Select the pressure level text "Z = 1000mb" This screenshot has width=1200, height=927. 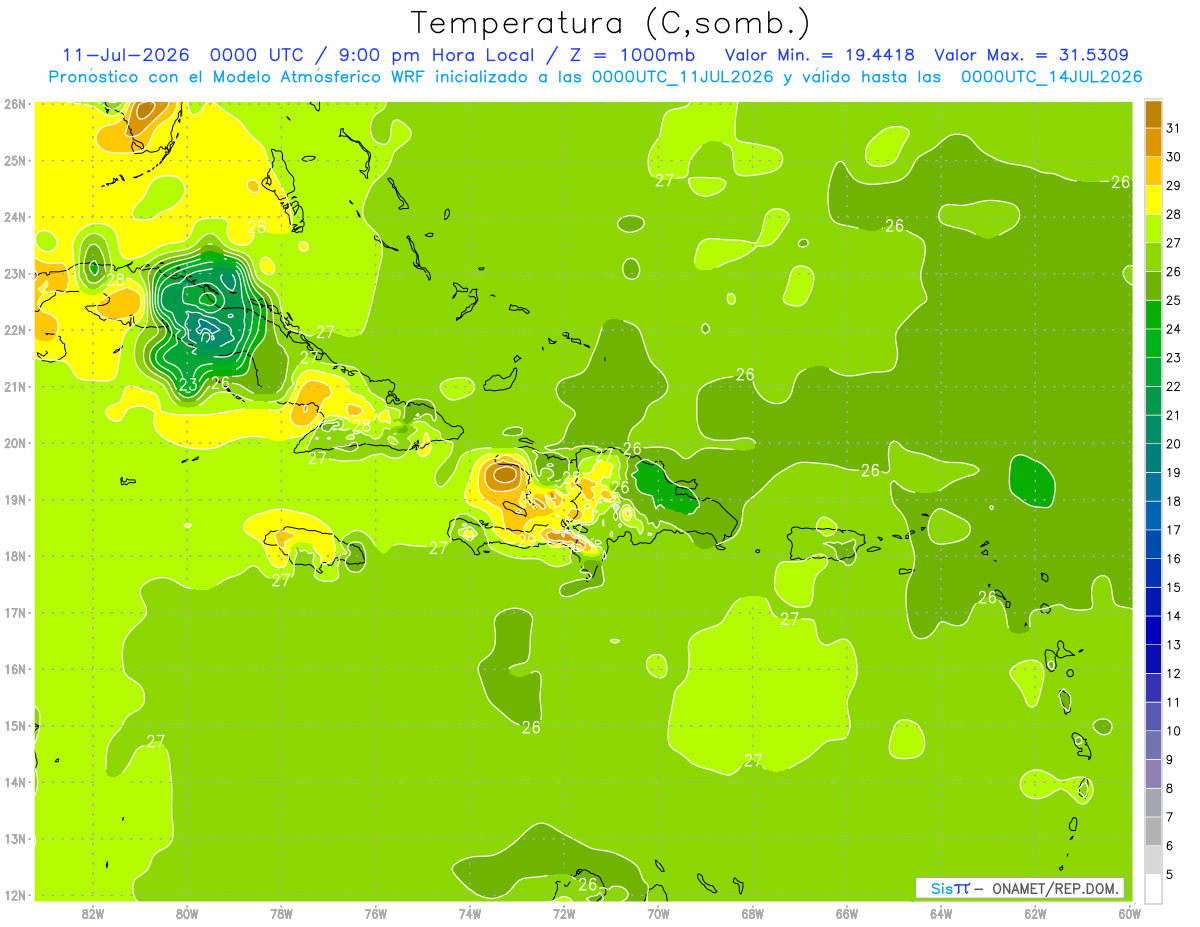[631, 55]
